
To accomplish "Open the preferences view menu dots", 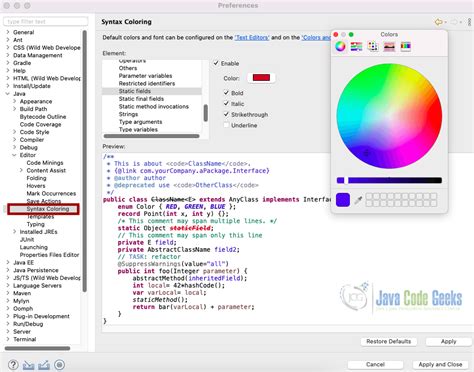I will tap(470, 22).
